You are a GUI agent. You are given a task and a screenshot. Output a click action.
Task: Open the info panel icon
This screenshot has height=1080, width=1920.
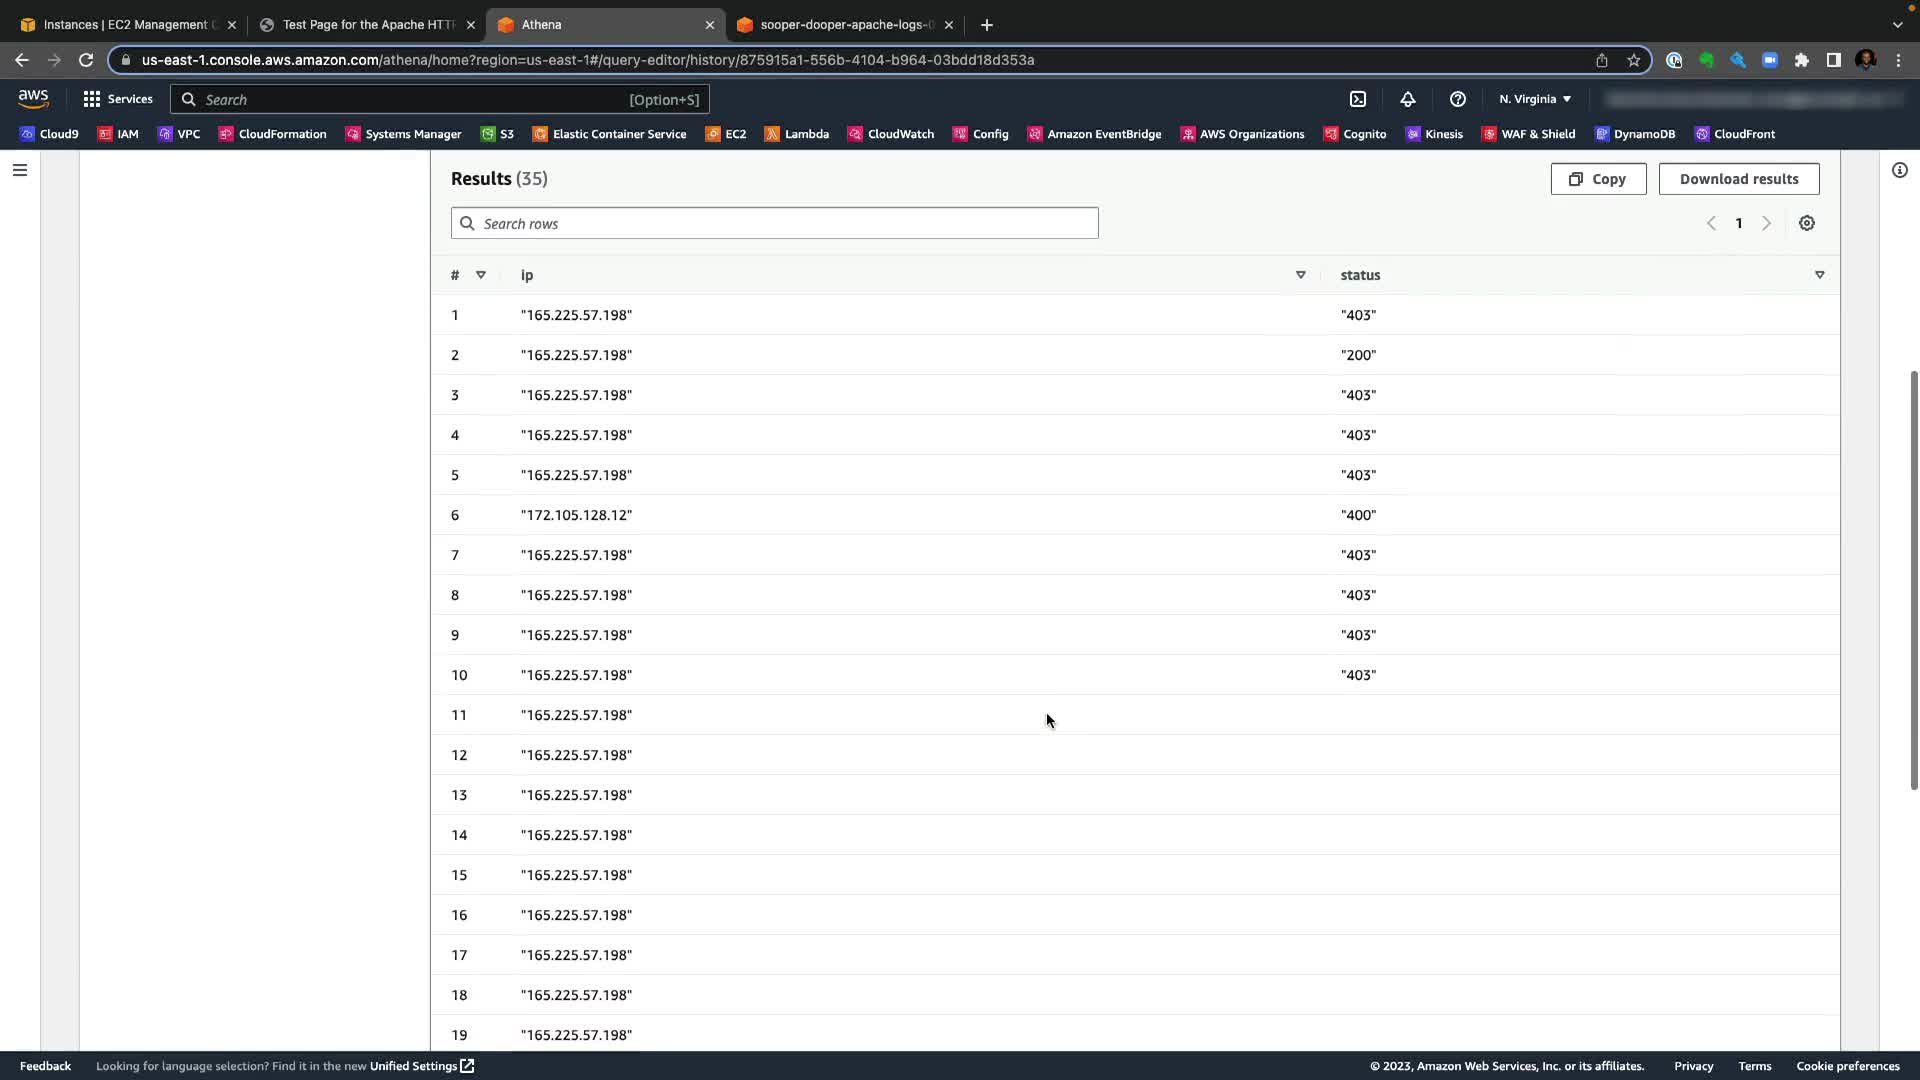(1899, 170)
